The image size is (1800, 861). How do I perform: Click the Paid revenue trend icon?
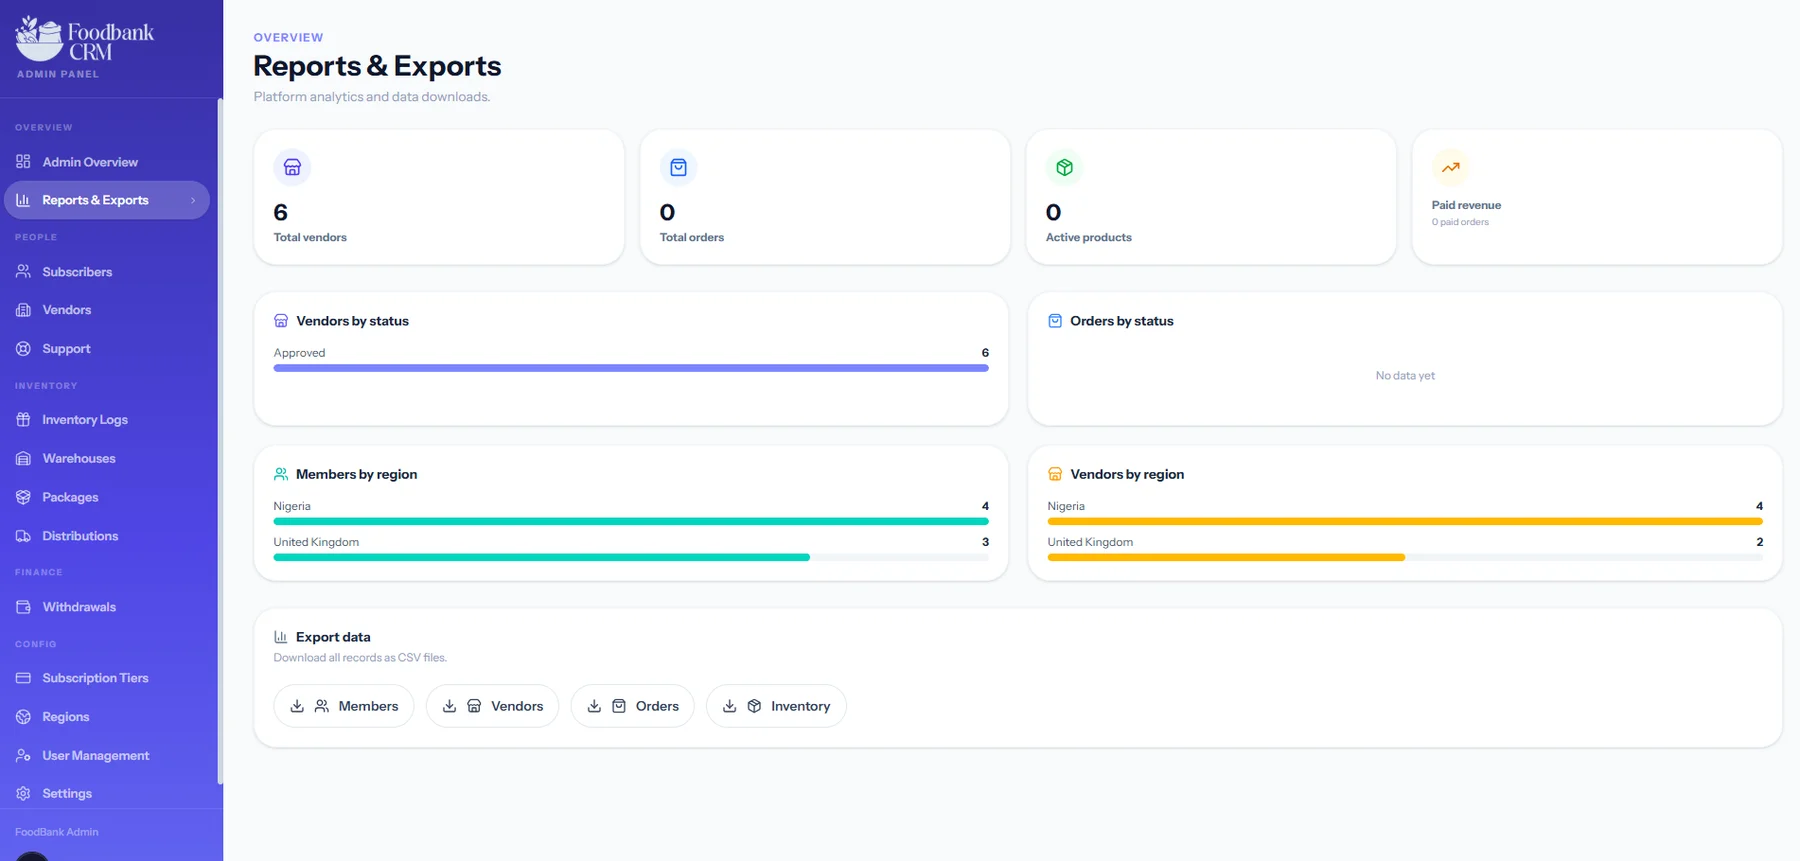1450,167
